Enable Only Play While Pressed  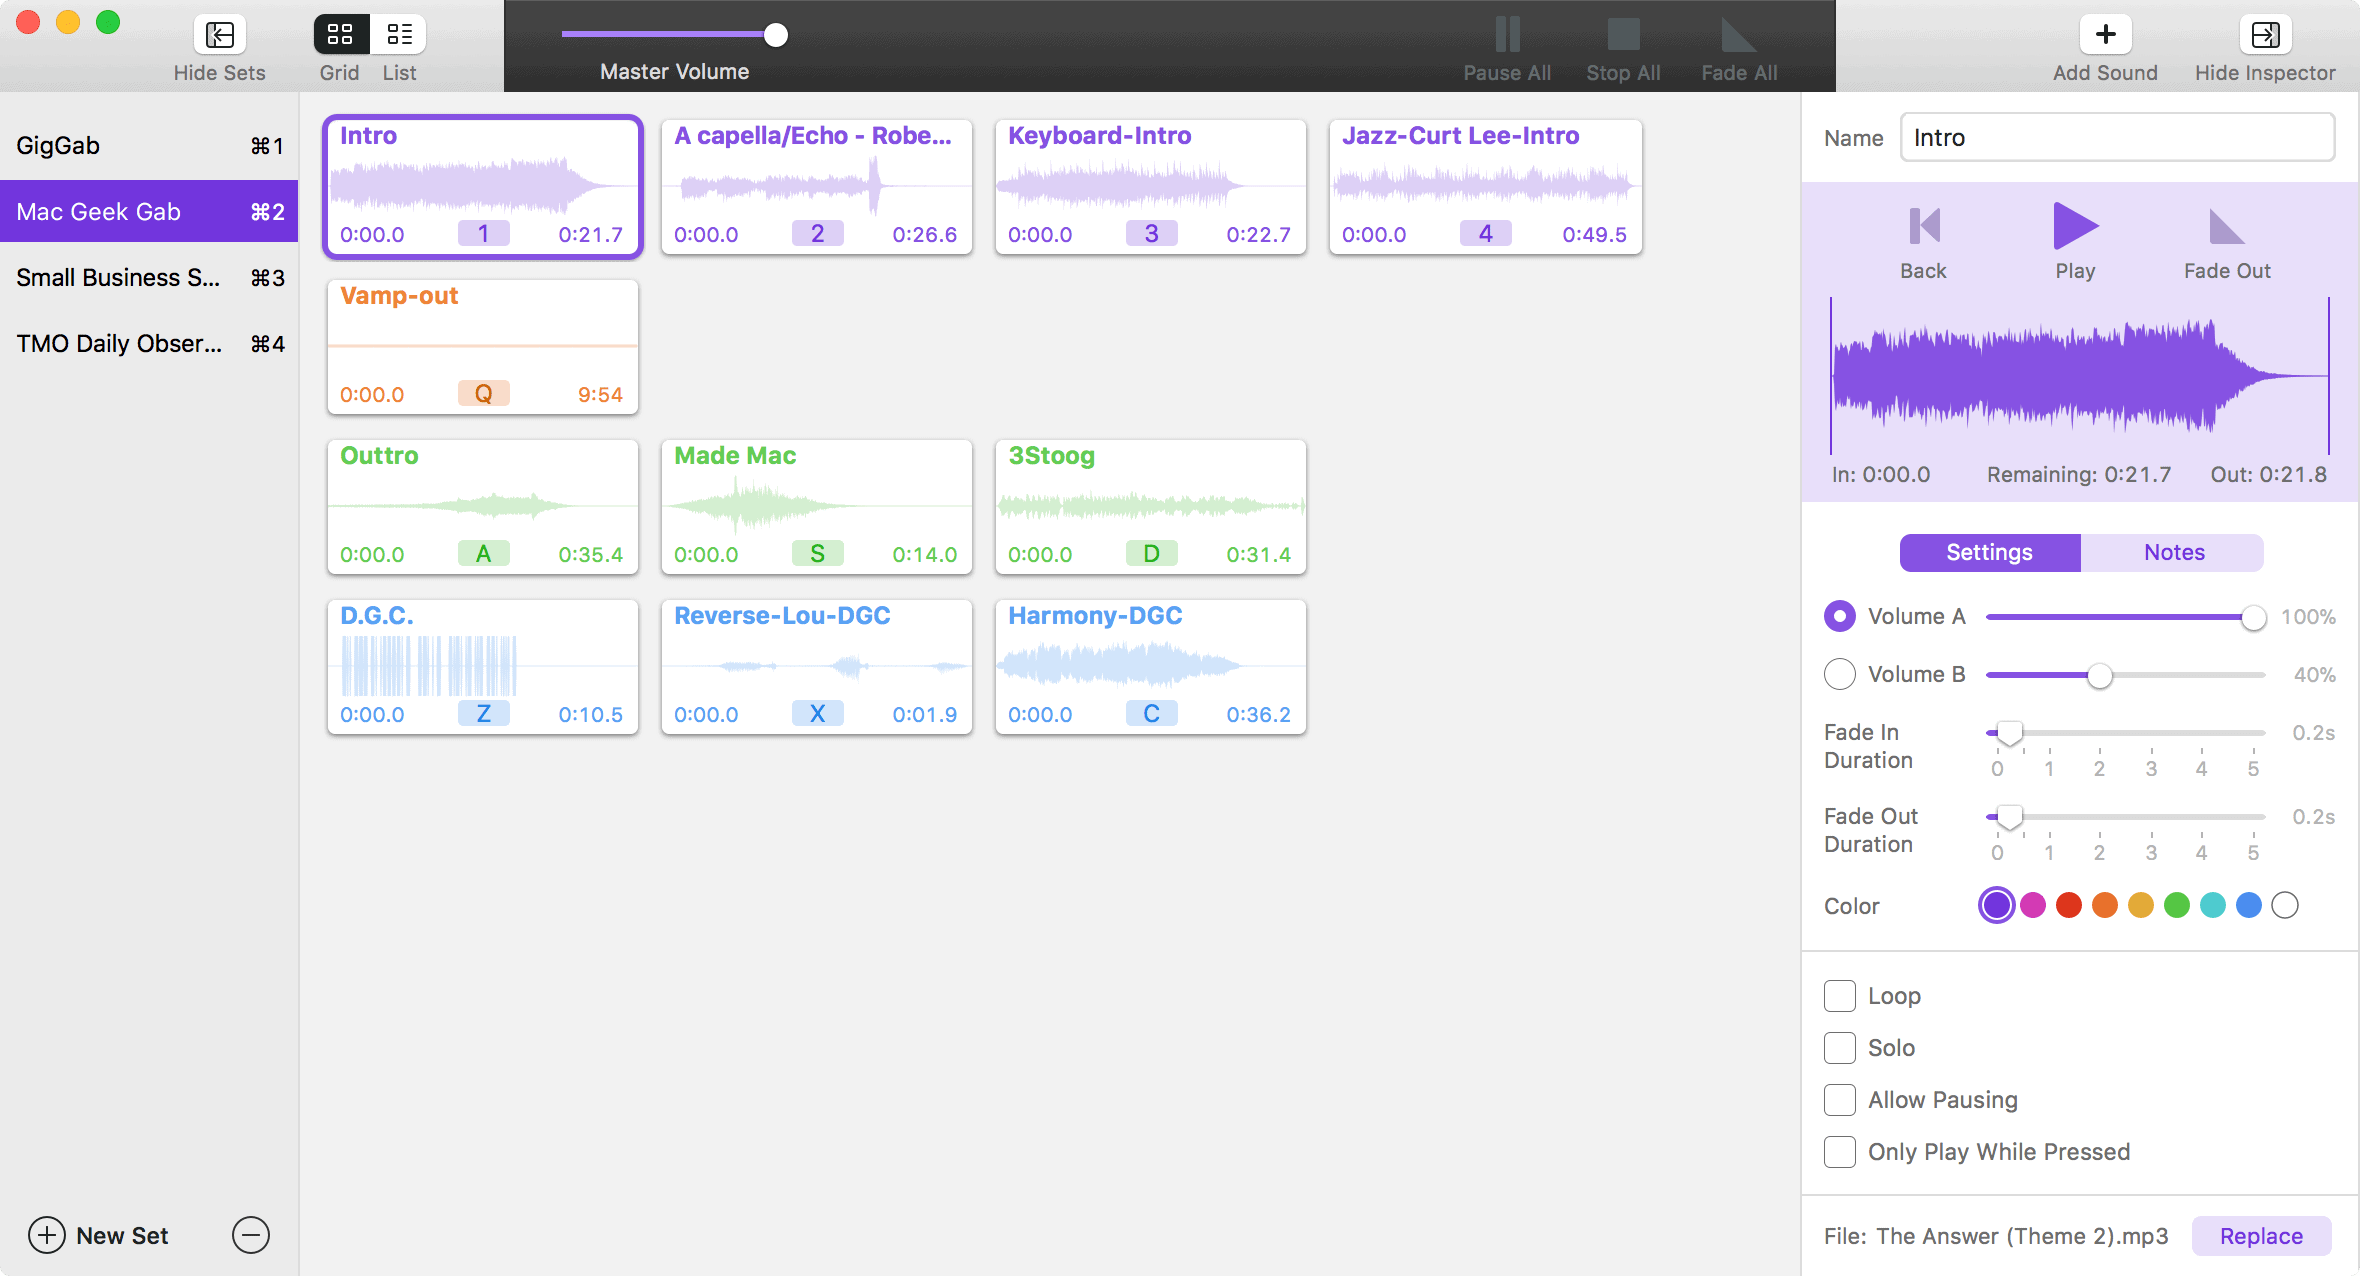pyautogui.click(x=1839, y=1152)
